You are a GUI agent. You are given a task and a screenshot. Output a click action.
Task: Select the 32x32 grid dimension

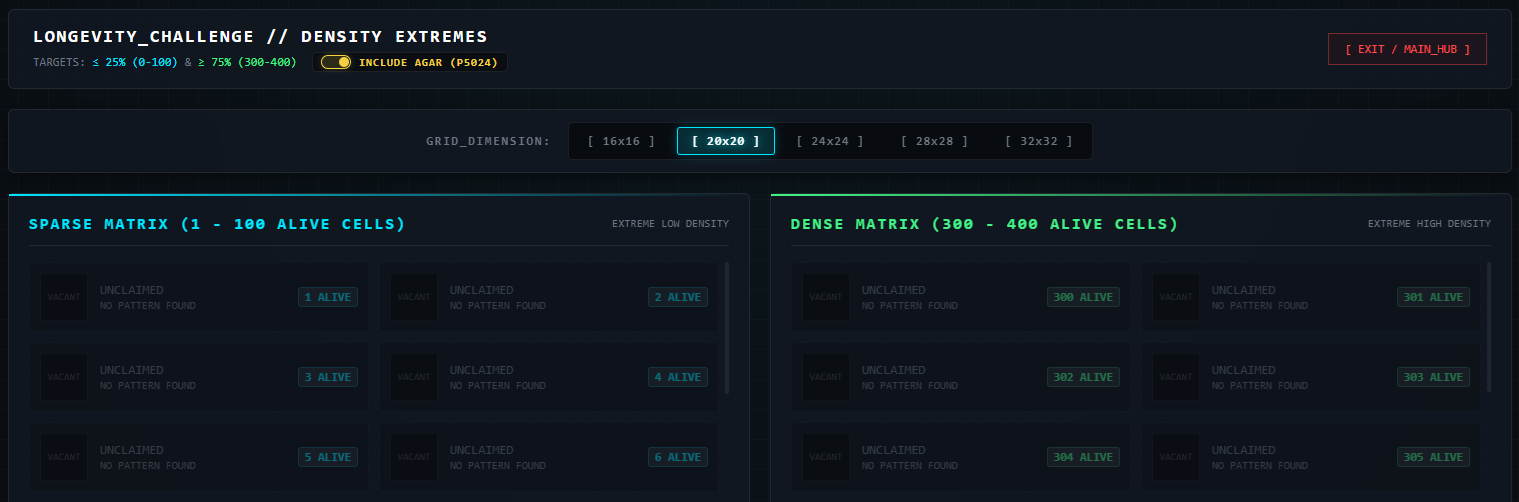1039,141
